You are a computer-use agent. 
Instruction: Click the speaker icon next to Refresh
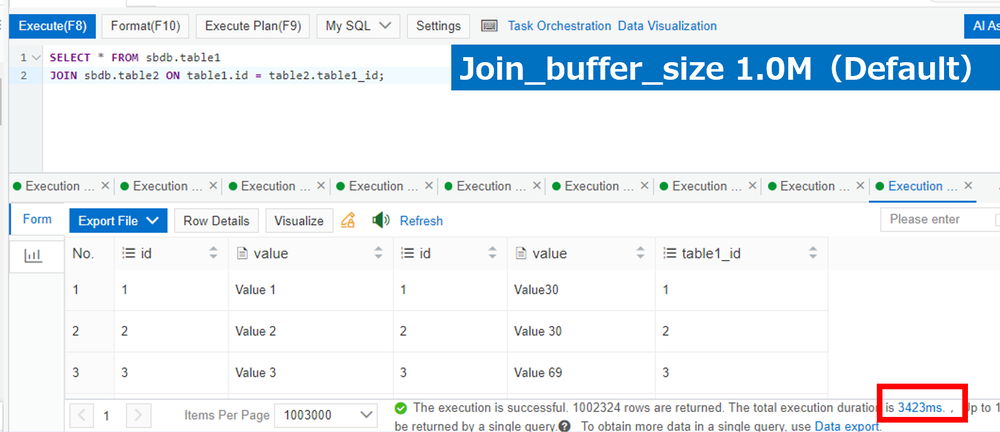[x=380, y=220]
